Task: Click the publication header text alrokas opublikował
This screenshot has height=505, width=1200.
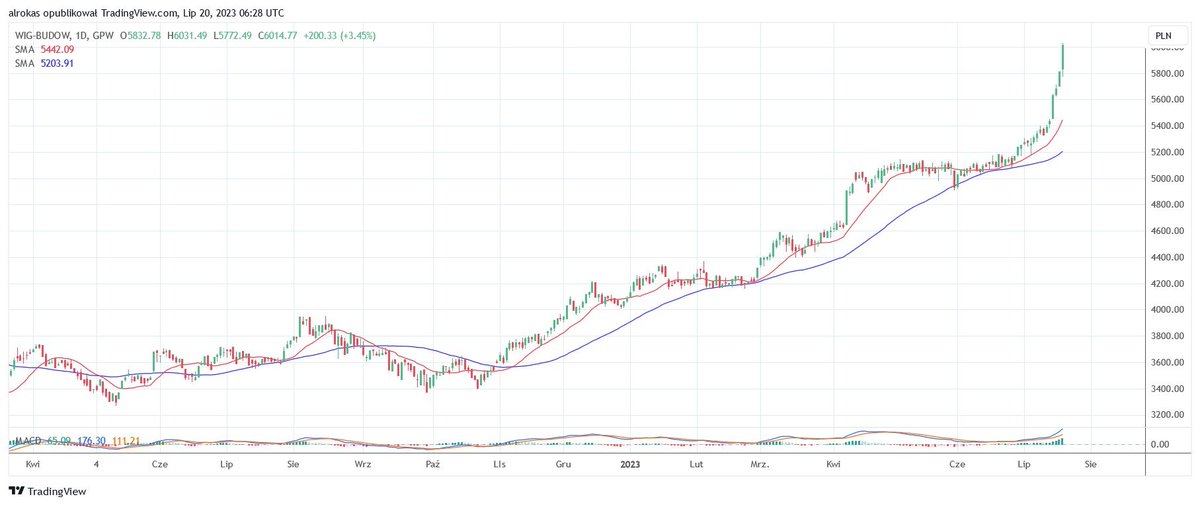Action: click(51, 13)
